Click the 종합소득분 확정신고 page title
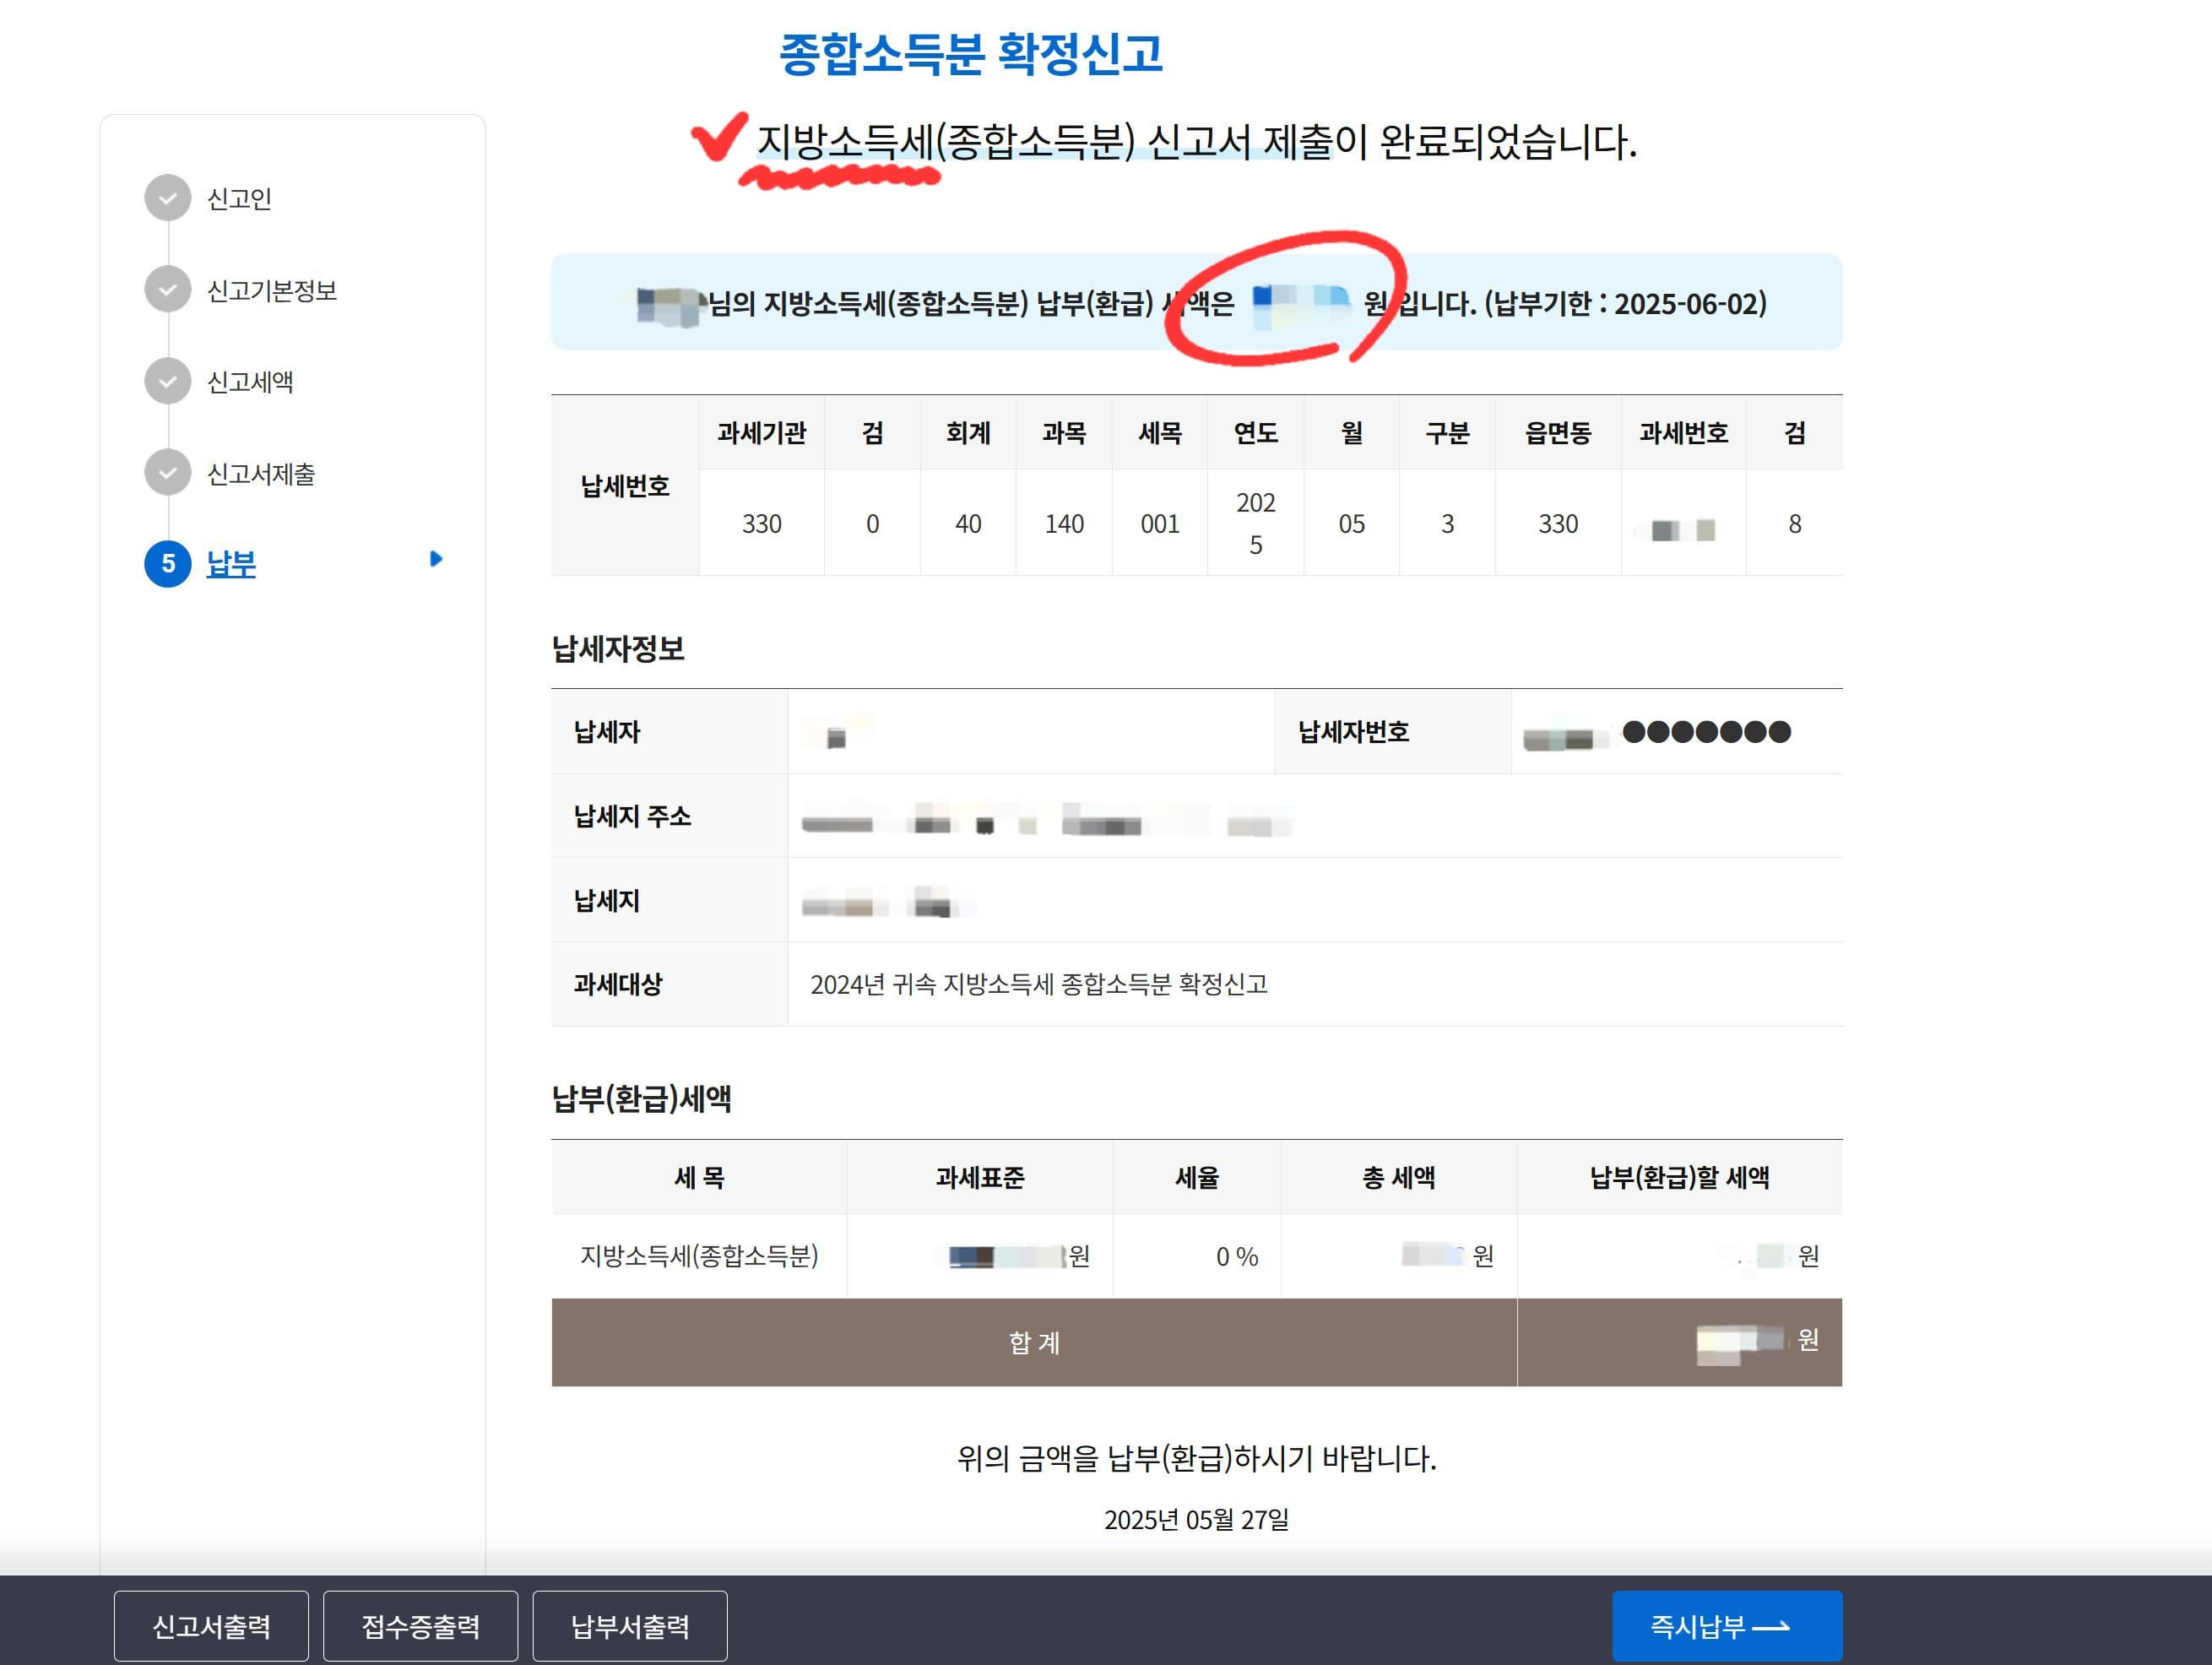Screen dimensions: 2212x1665 point(970,54)
